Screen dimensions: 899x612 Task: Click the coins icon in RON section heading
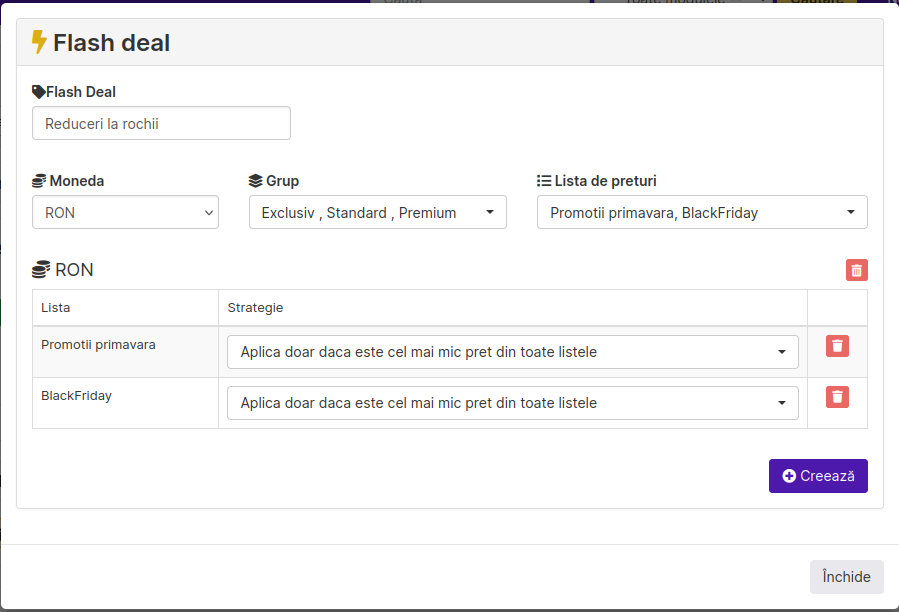(41, 270)
